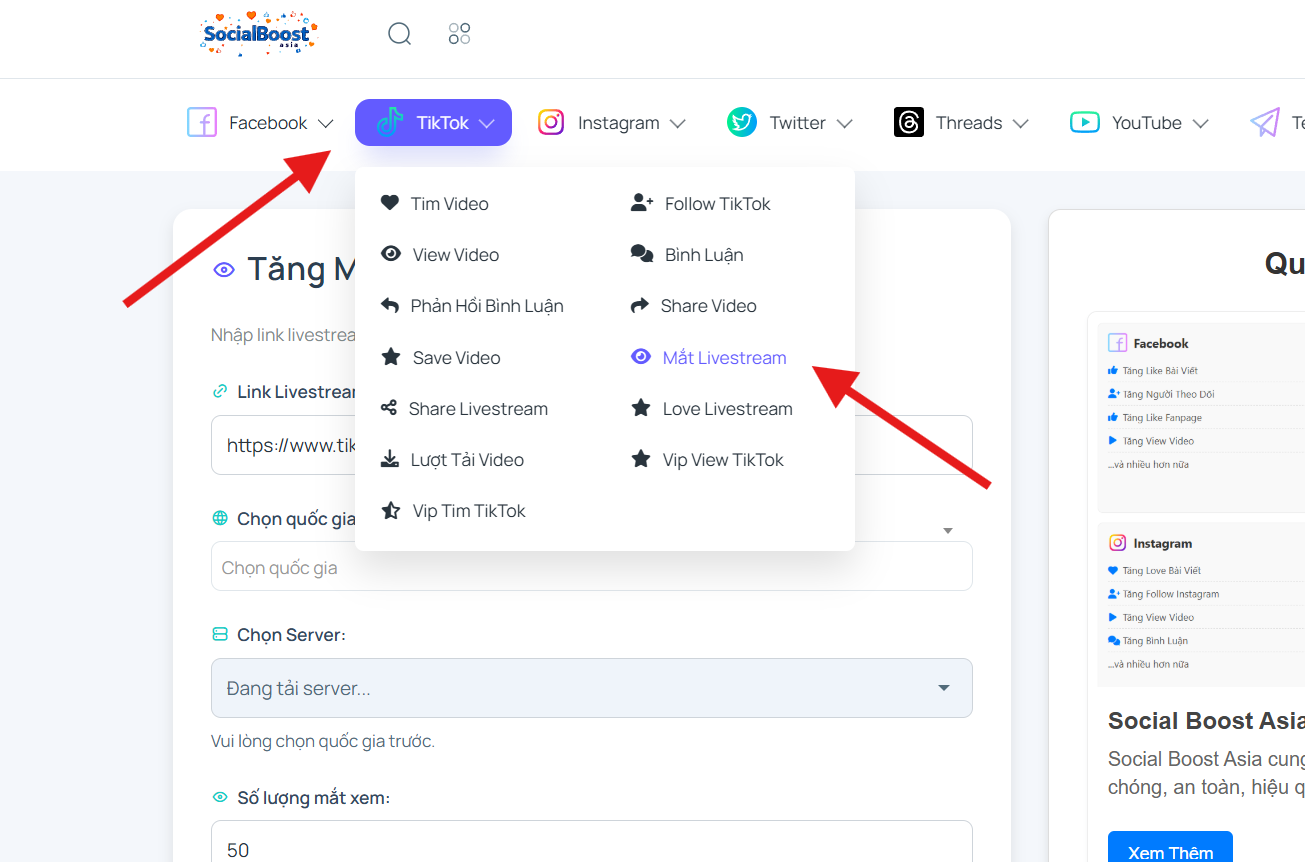The height and width of the screenshot is (862, 1305).
Task: Click the Twitter bird icon in navigation
Action: tap(742, 123)
